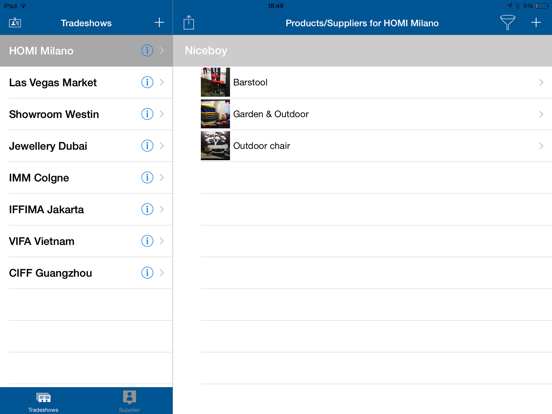The width and height of the screenshot is (552, 414).
Task: Tap the share/export icon
Action: 189,23
